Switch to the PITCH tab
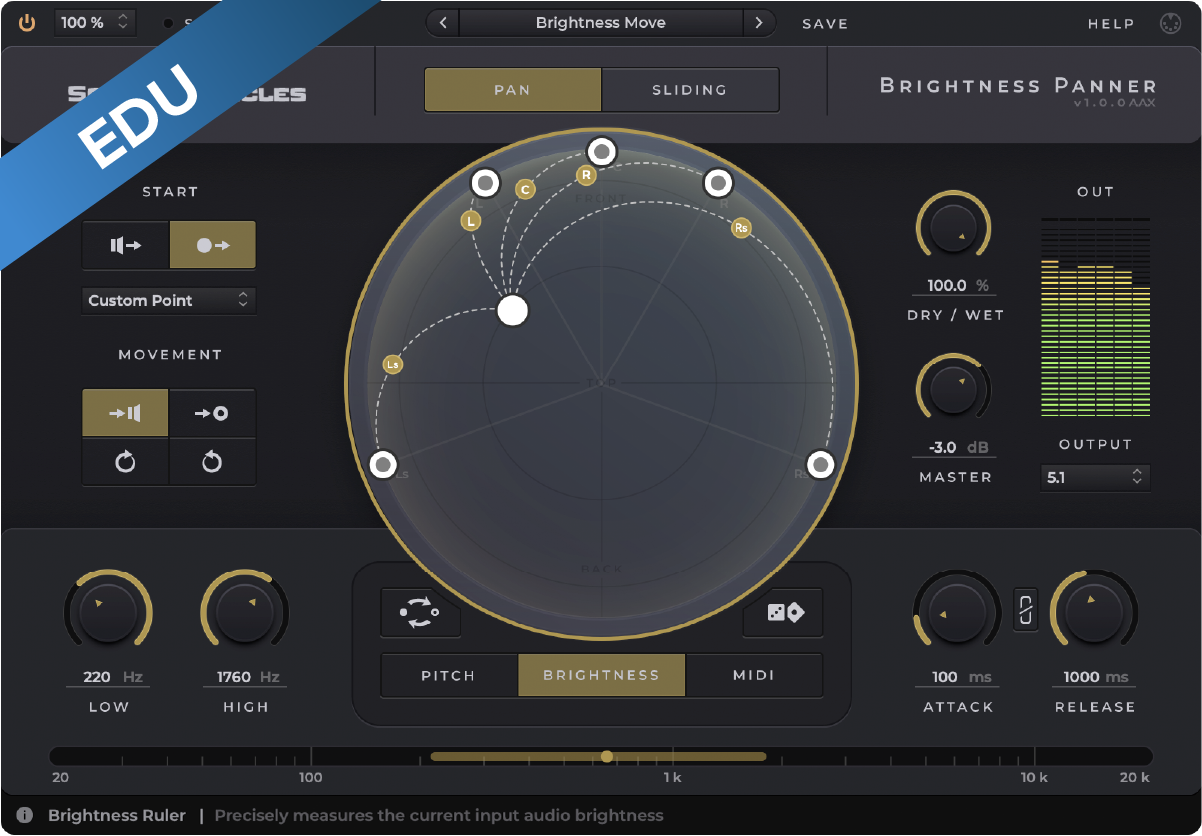Viewport: 1202px width, 836px height. [x=448, y=676]
